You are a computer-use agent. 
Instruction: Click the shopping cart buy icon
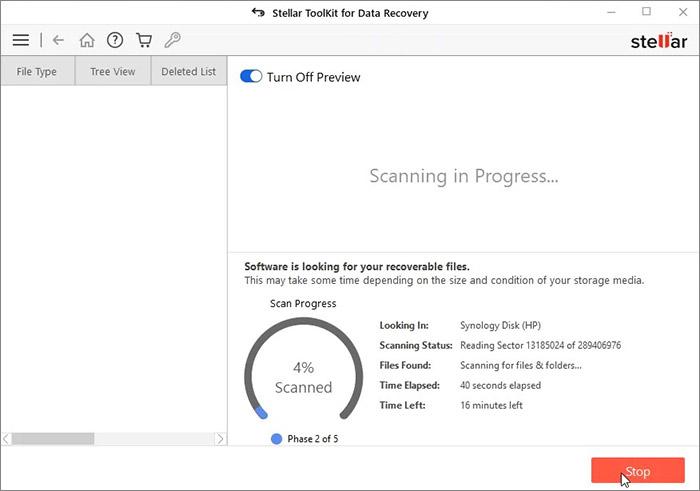coord(144,40)
